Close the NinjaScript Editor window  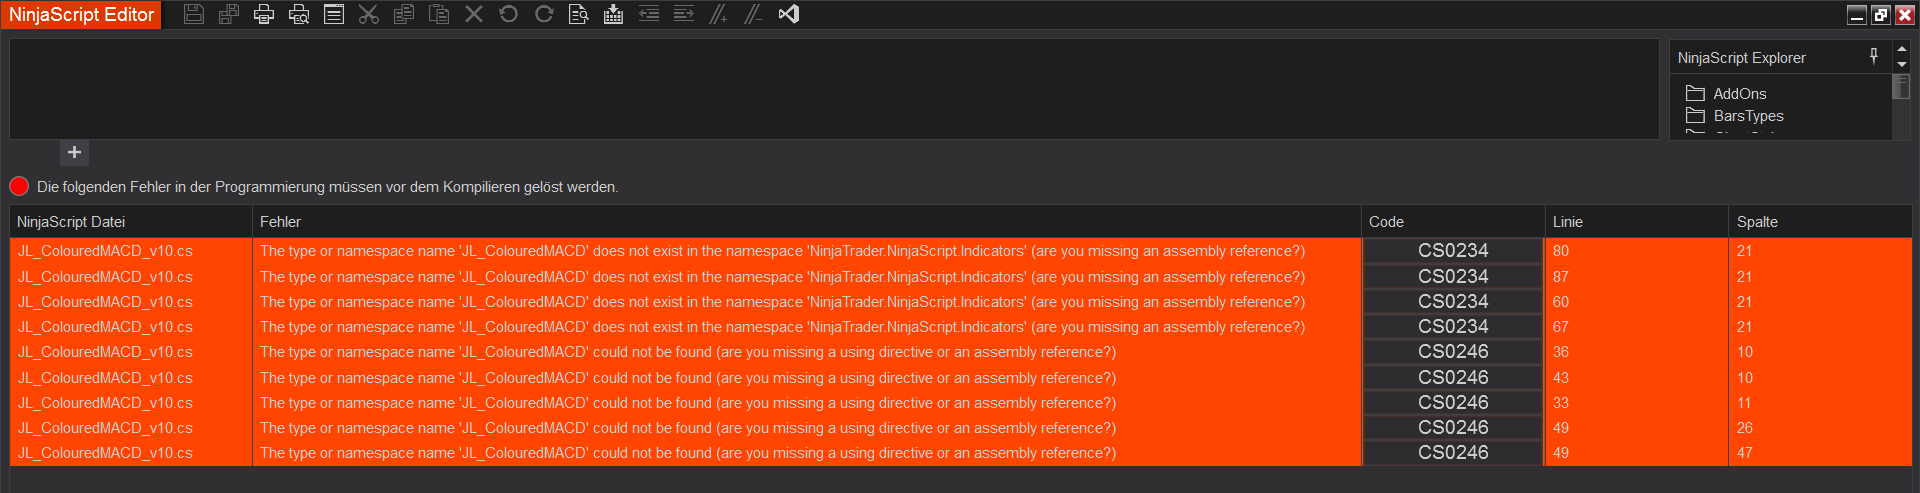click(1905, 15)
